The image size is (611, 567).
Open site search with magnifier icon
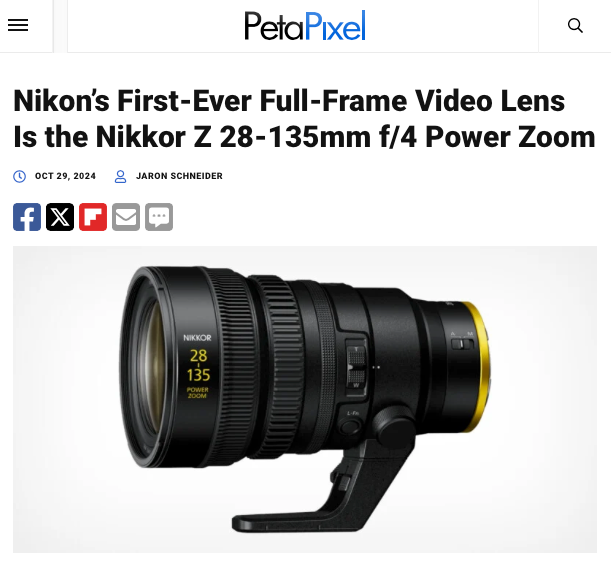[575, 26]
